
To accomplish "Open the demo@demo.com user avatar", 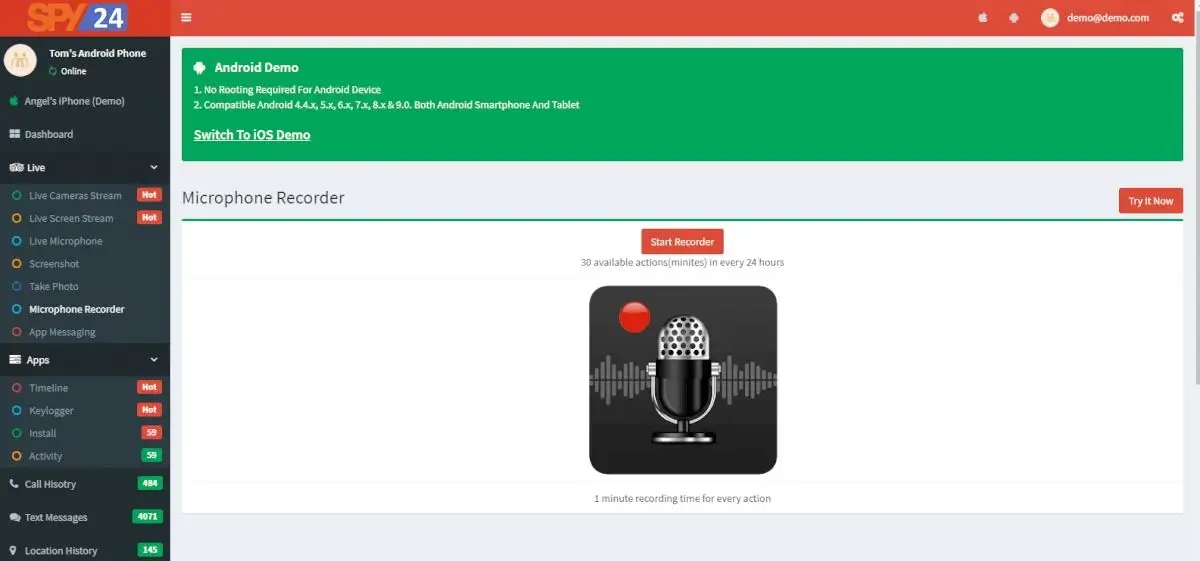I will pyautogui.click(x=1049, y=18).
